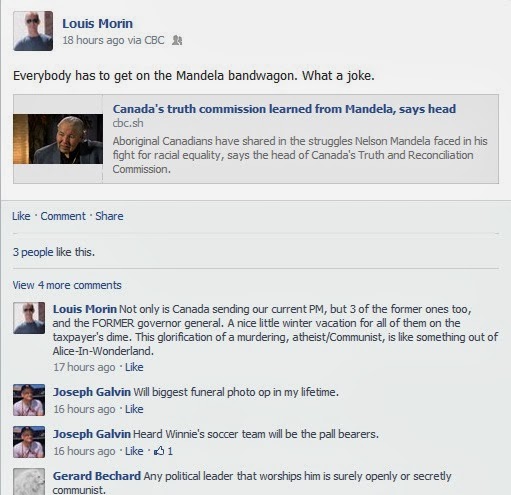Screen dimensions: 511x495
Task: Like the Winnie's soccer team comment
Action: 134,451
